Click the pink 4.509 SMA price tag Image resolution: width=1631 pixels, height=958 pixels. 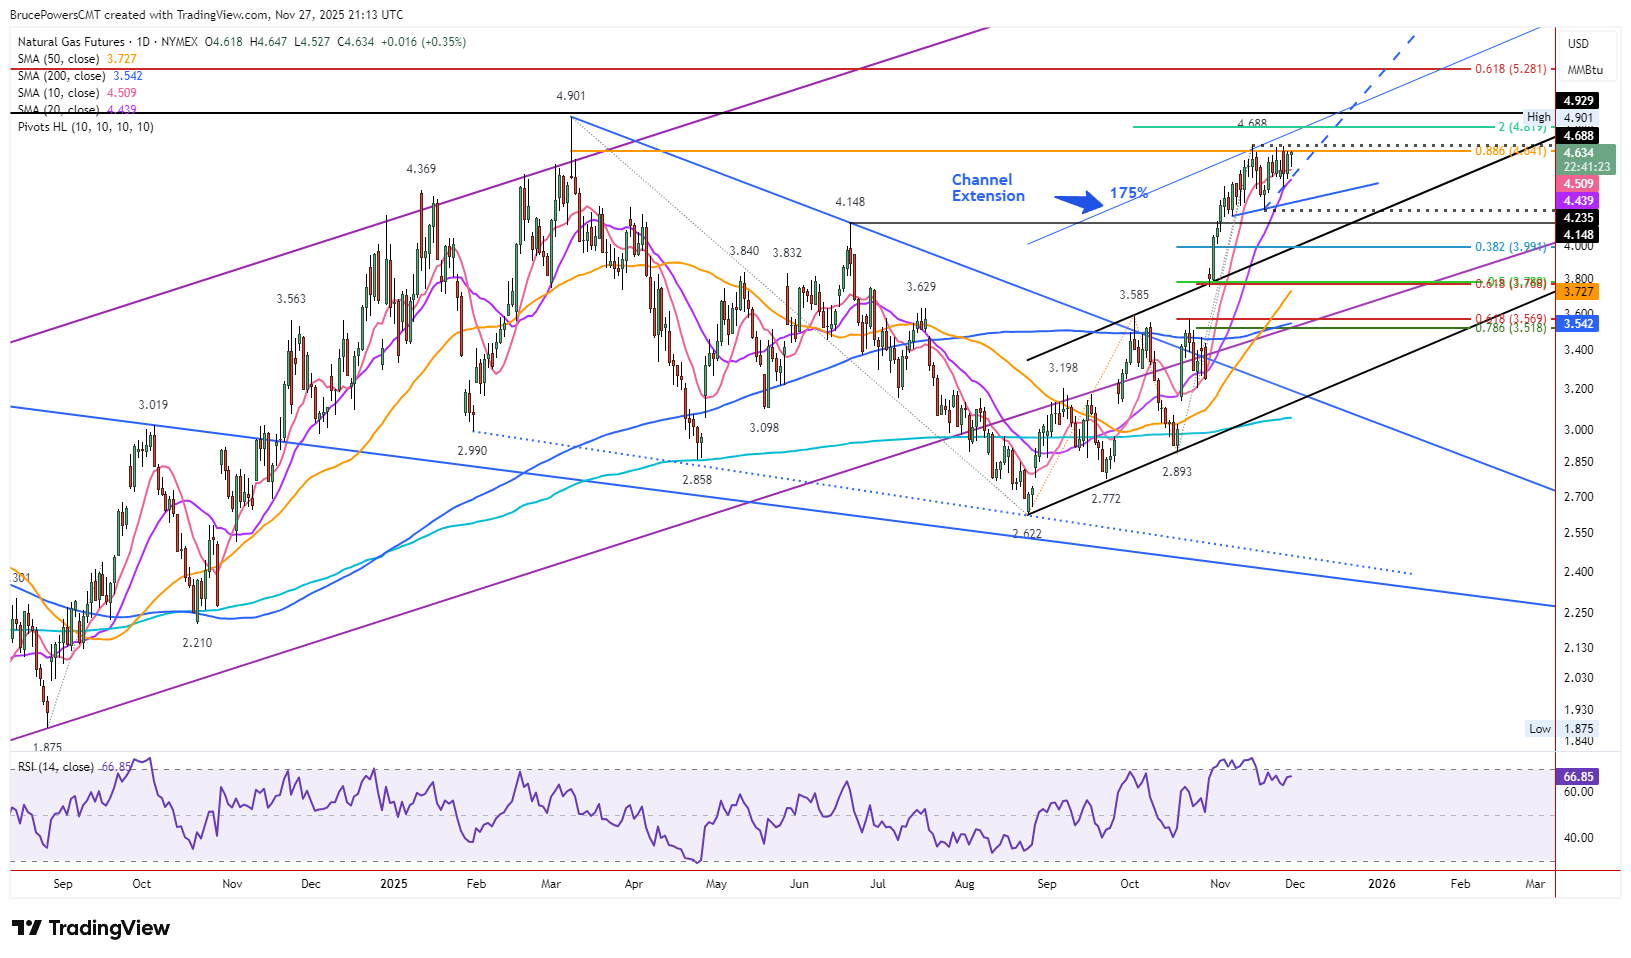[x=1578, y=184]
